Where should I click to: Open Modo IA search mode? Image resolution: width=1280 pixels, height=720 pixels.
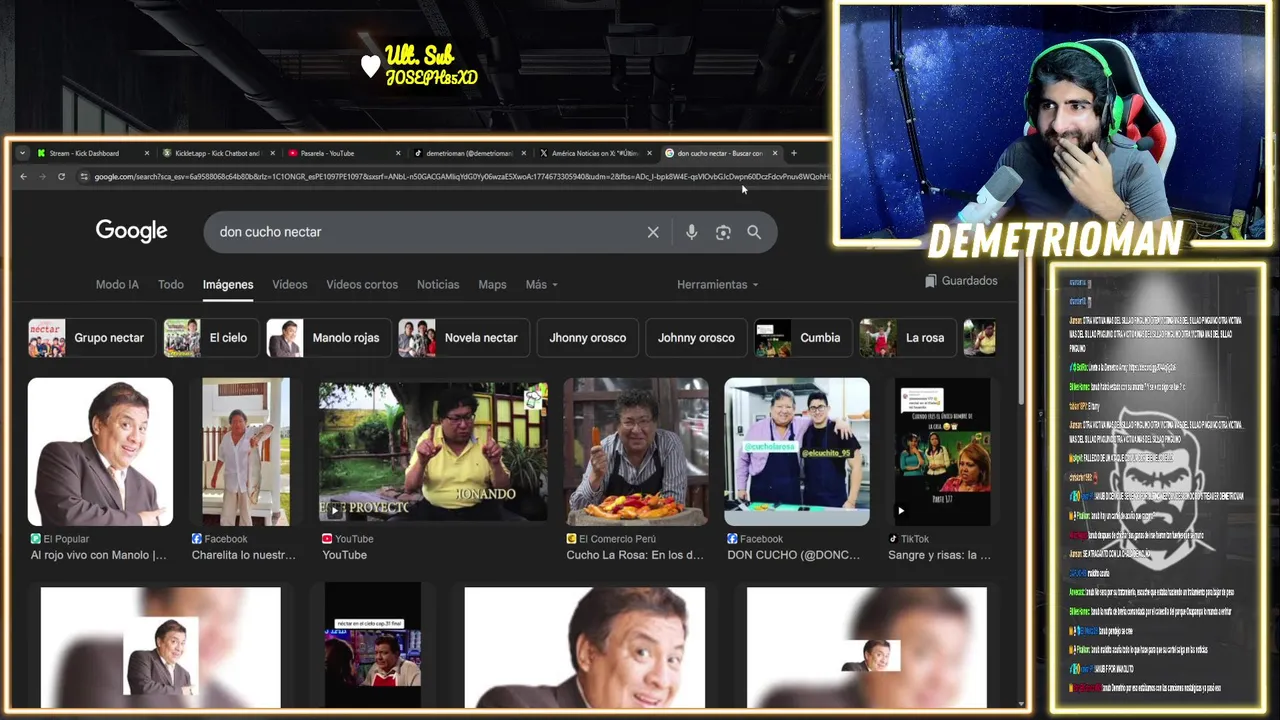pos(117,285)
